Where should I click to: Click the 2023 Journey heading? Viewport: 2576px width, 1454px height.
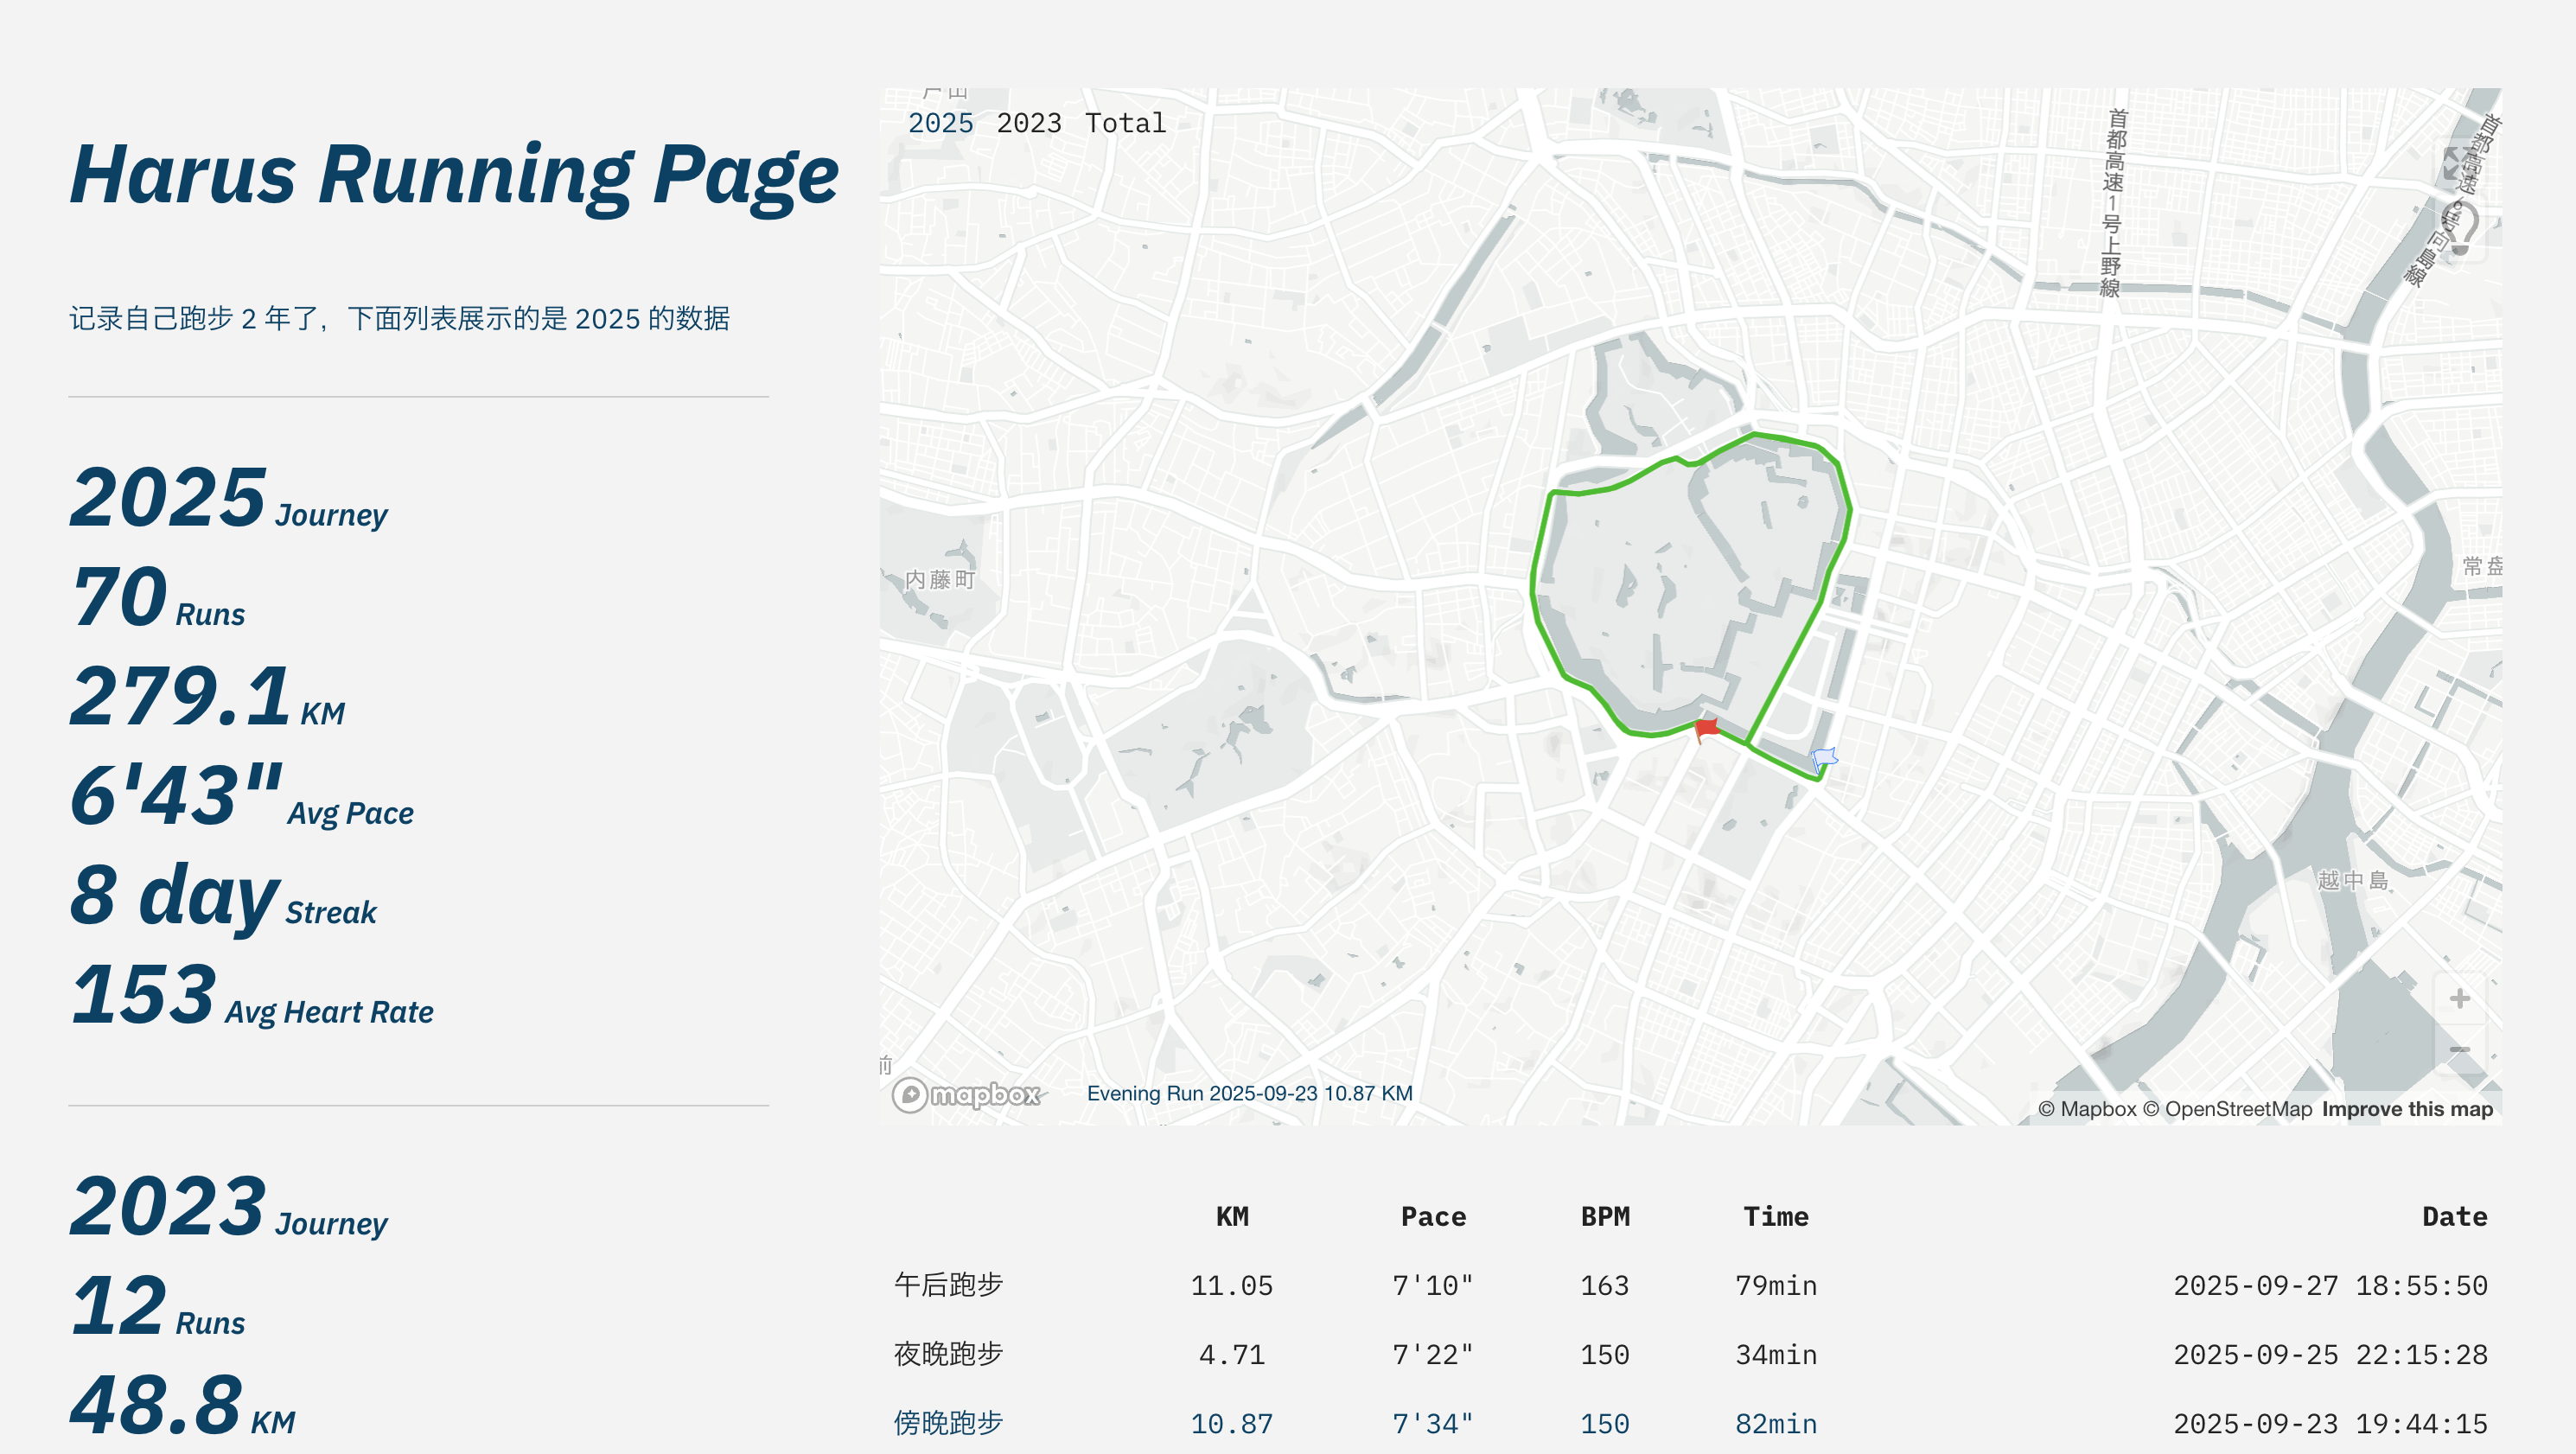[228, 1207]
